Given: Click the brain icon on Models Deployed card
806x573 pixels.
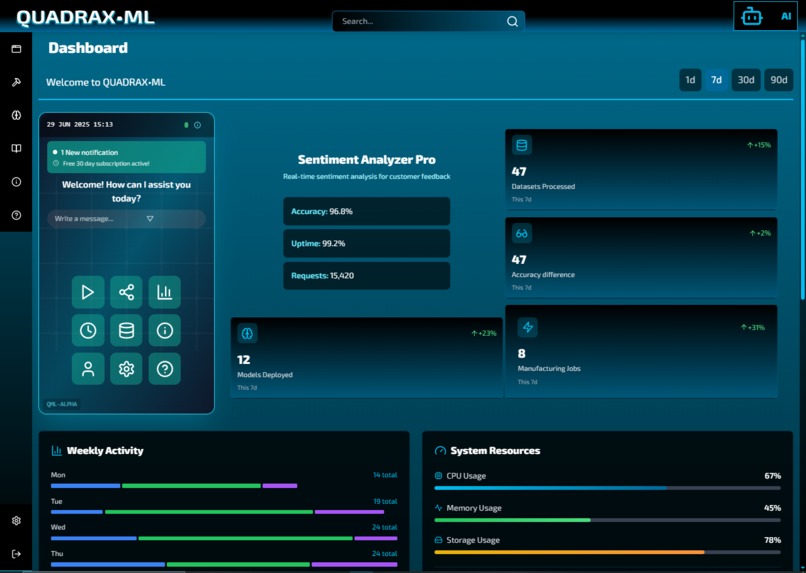Looking at the screenshot, I should click(x=247, y=334).
